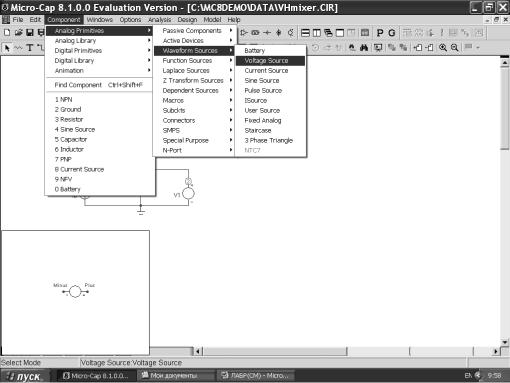Viewport: 510px width, 383px height.
Task: Click the zoom in magnifier icon
Action: [x=443, y=48]
